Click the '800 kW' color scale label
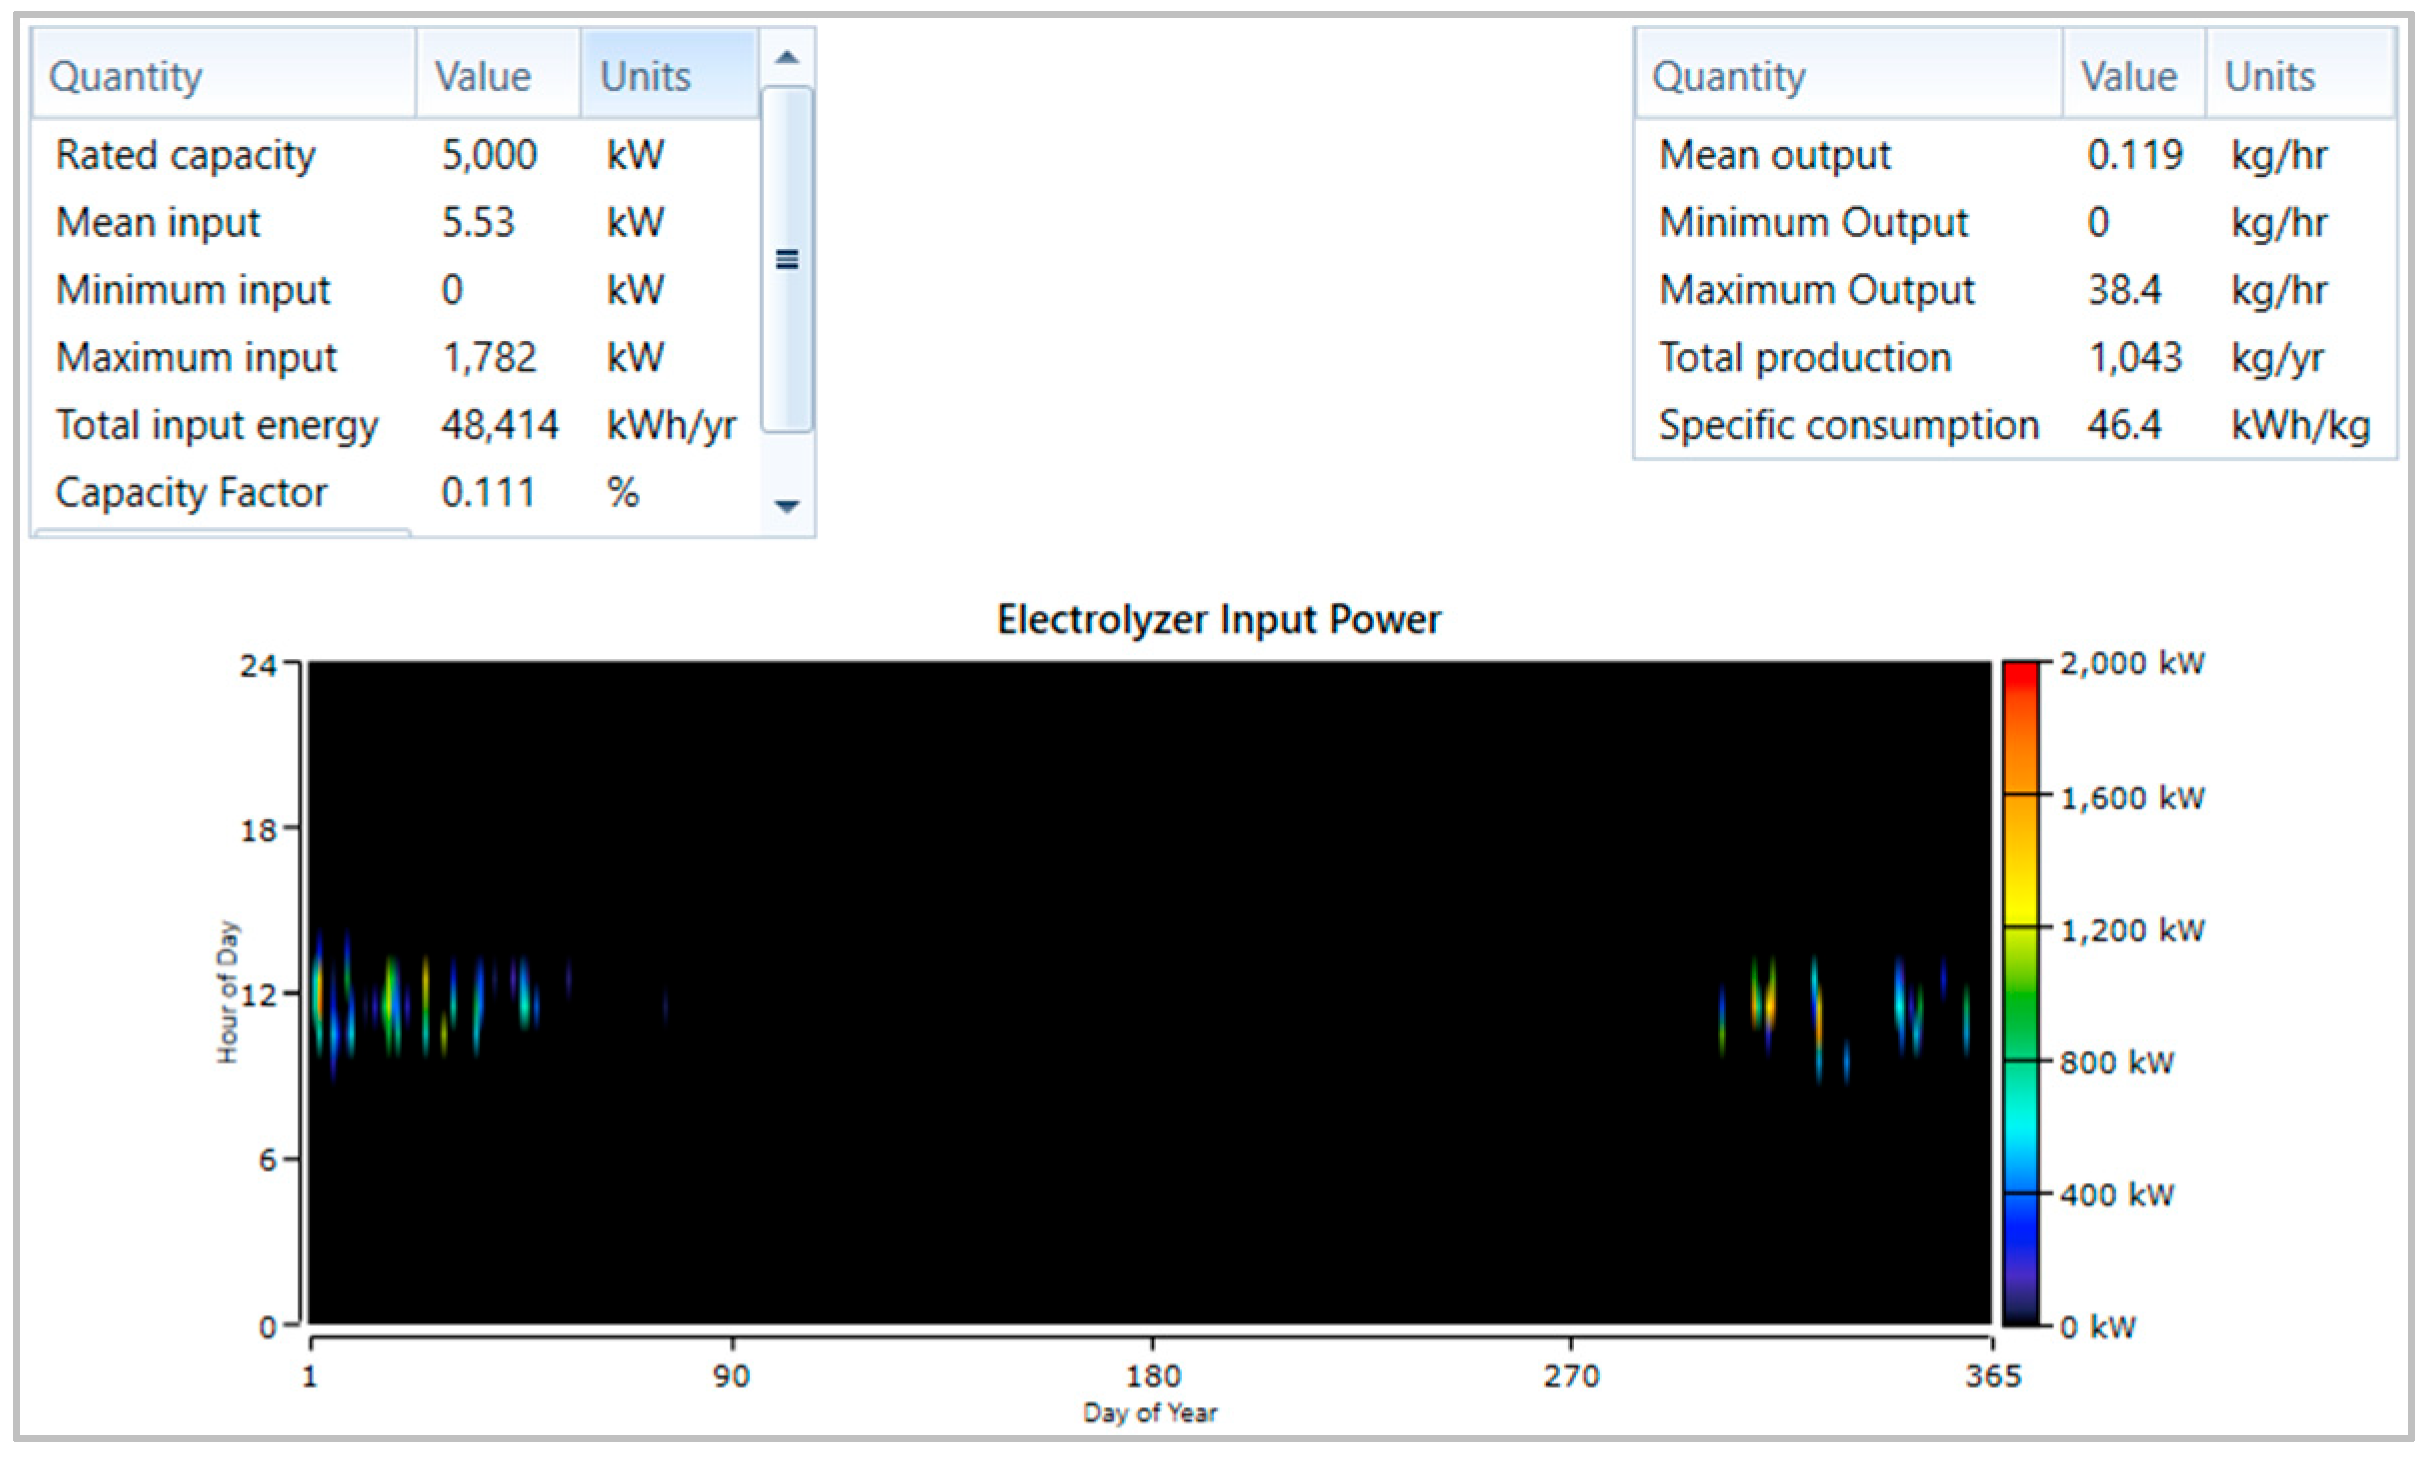The image size is (2434, 1460). pos(2116,1062)
